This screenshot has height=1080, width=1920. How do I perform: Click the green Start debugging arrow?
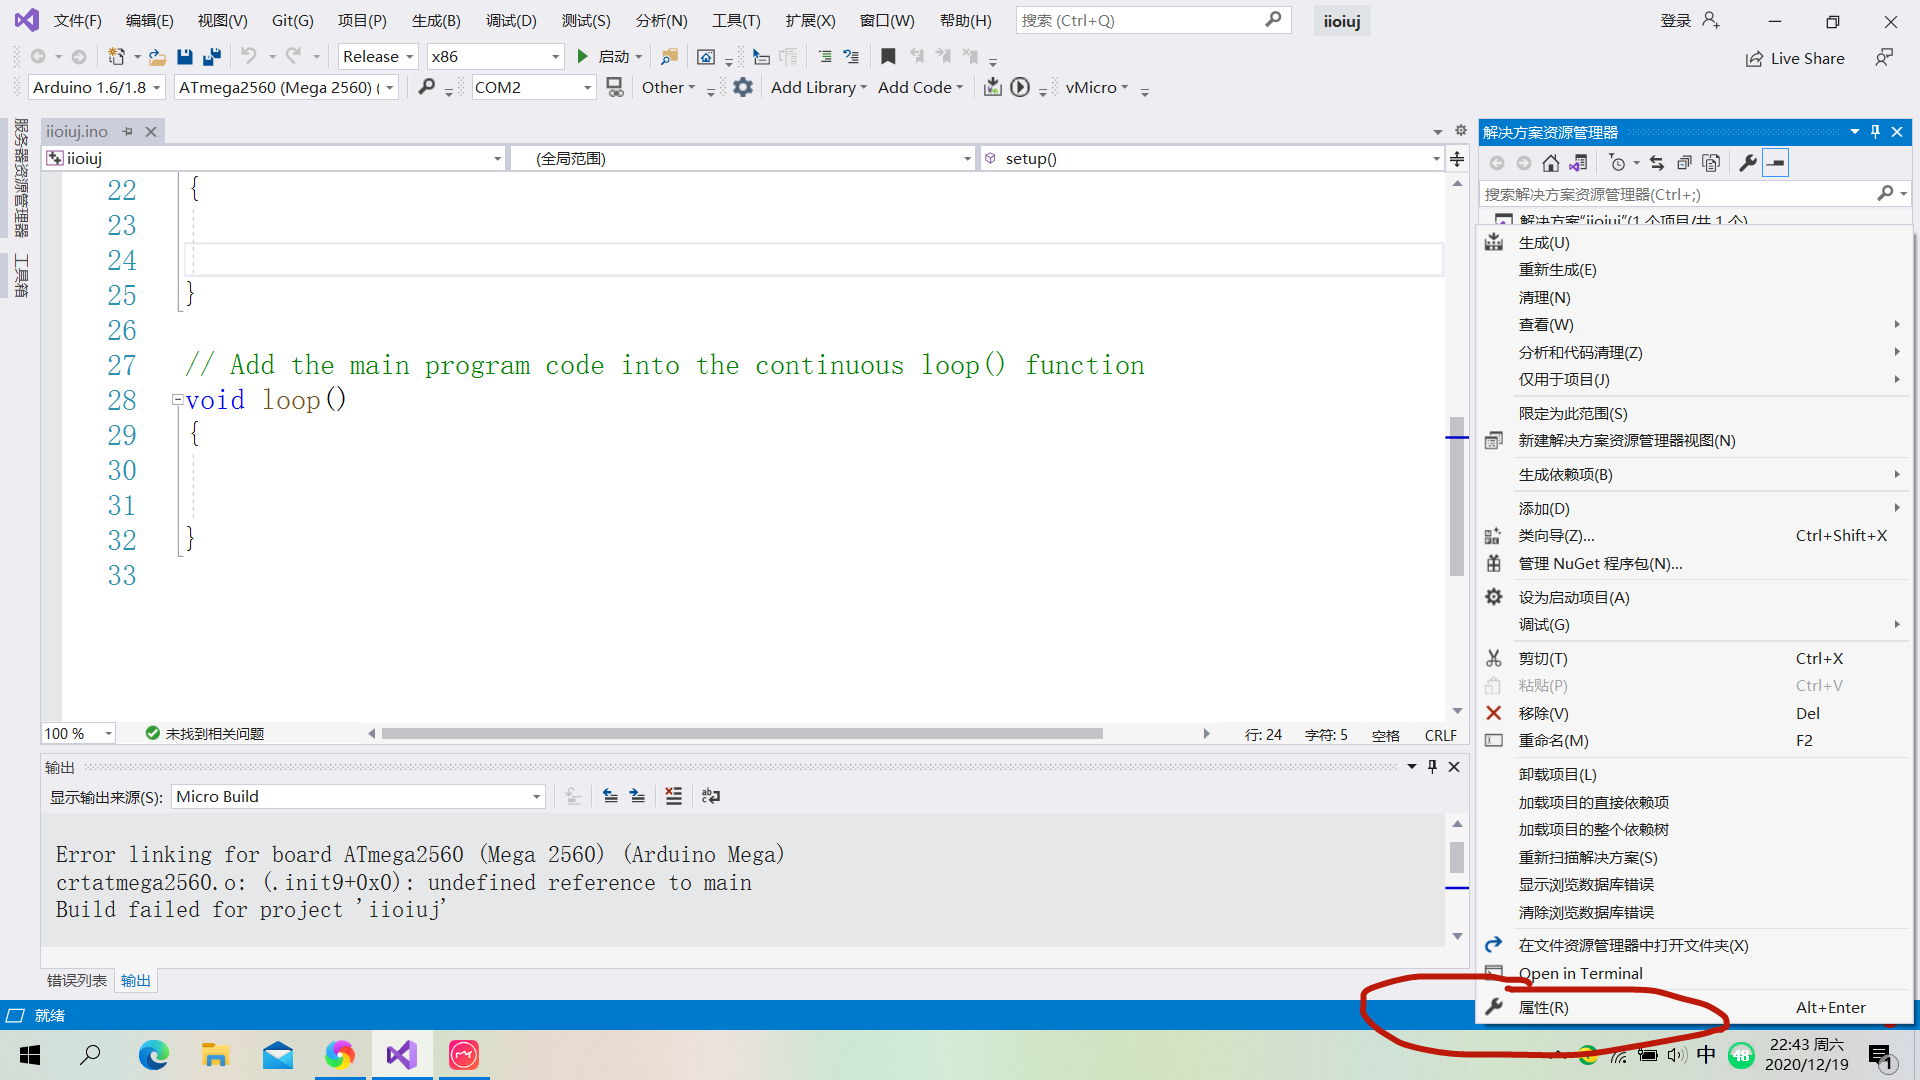(582, 57)
